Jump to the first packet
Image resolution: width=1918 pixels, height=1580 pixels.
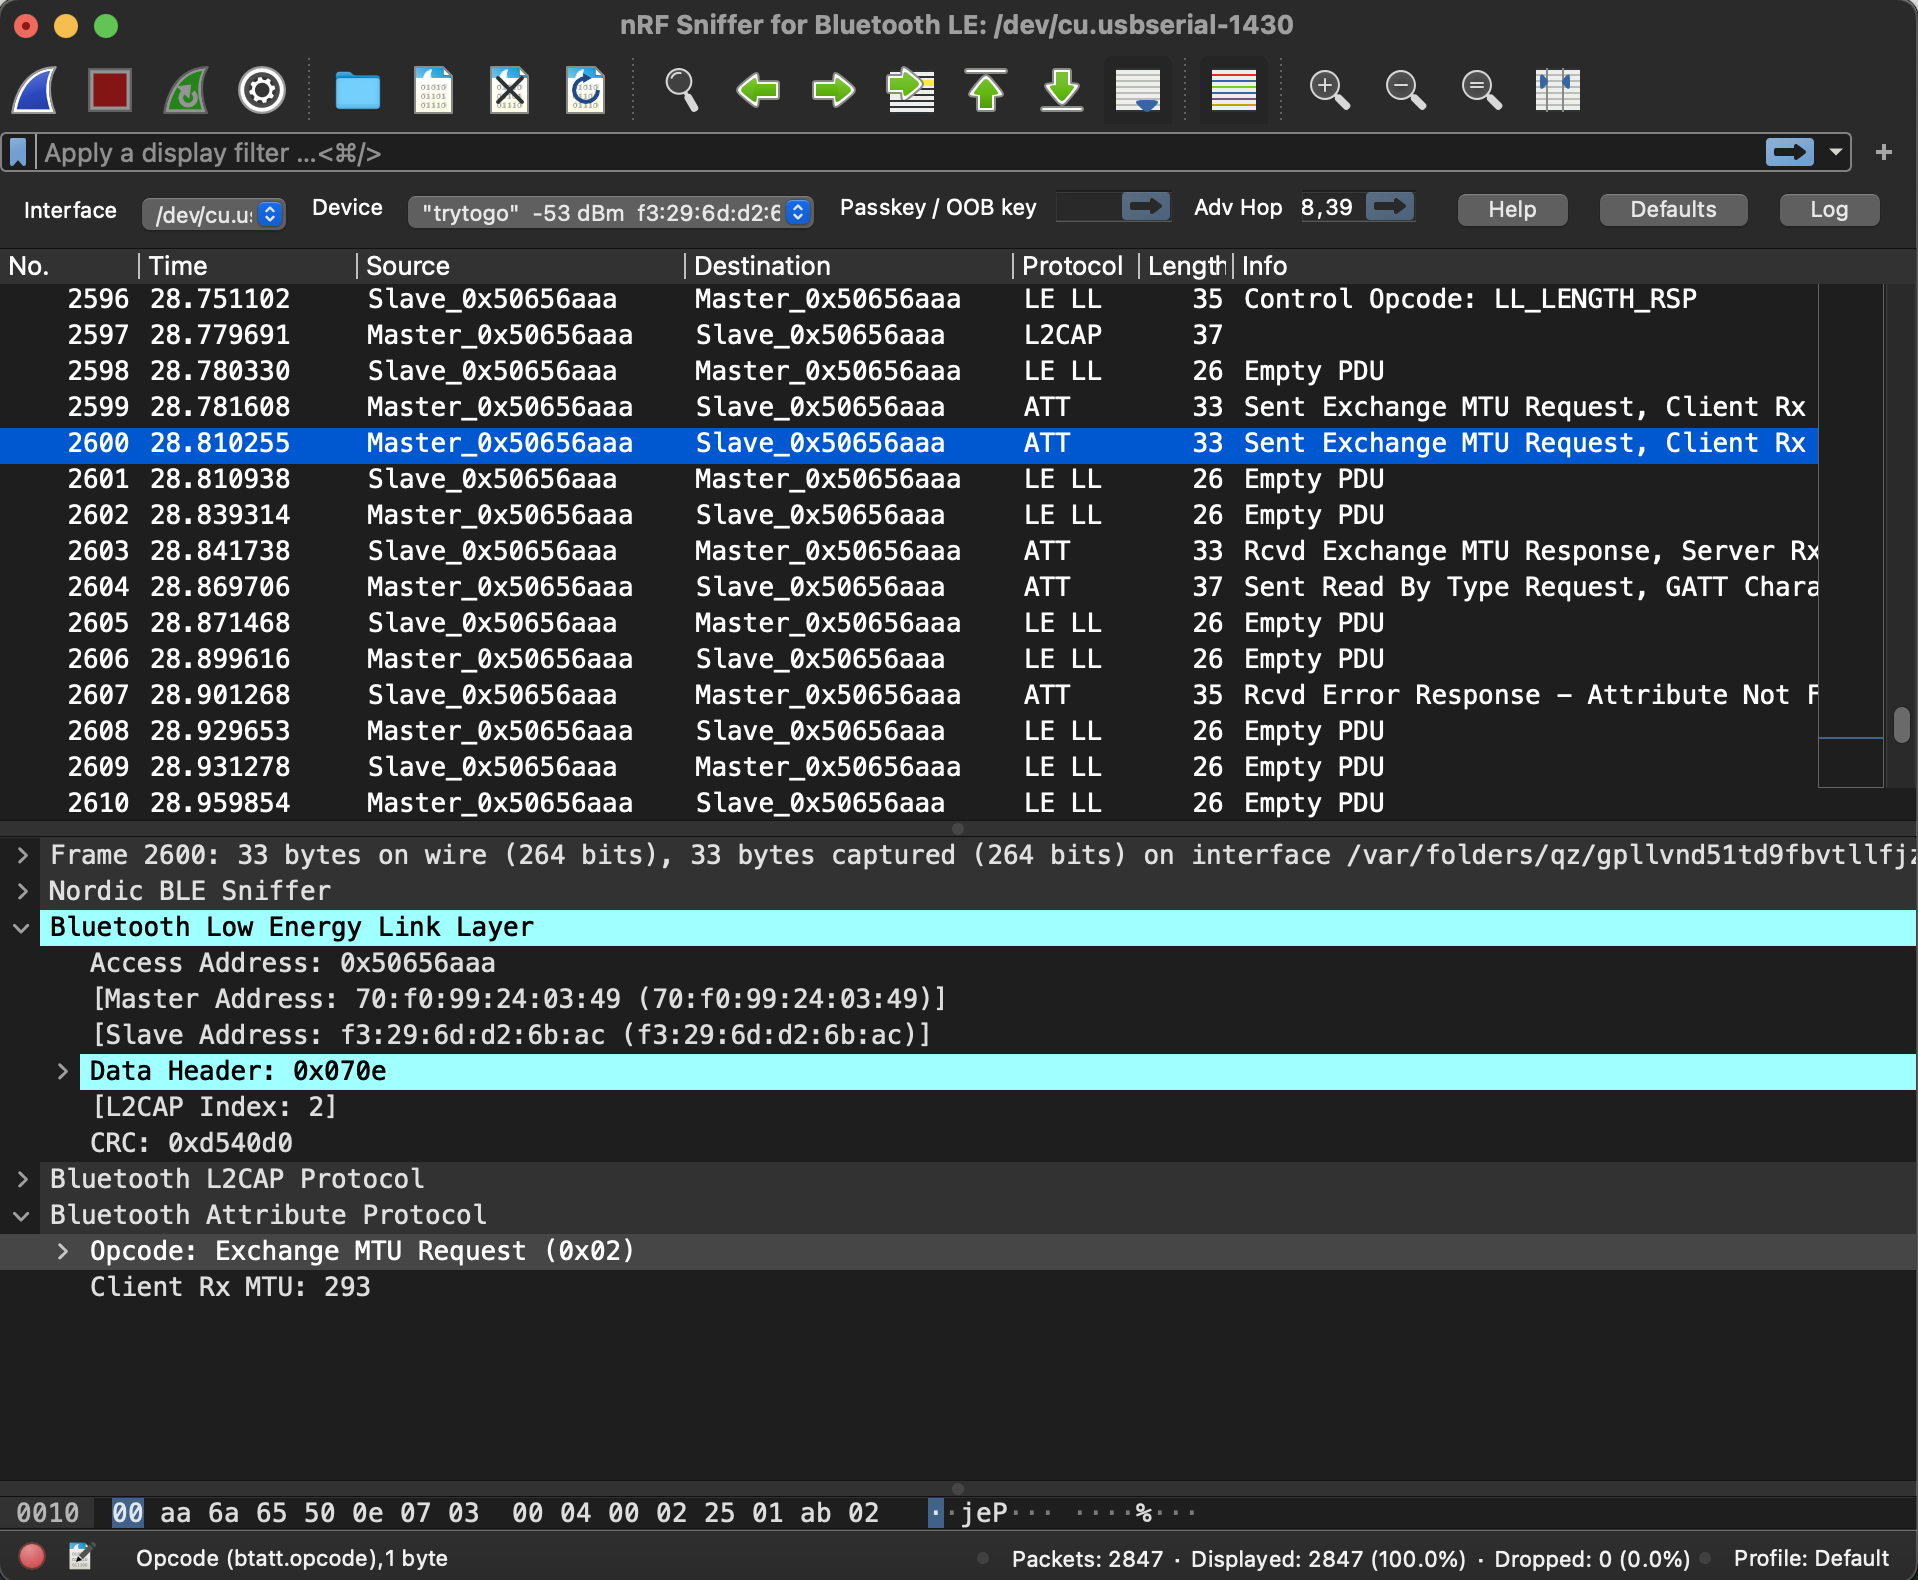(986, 90)
